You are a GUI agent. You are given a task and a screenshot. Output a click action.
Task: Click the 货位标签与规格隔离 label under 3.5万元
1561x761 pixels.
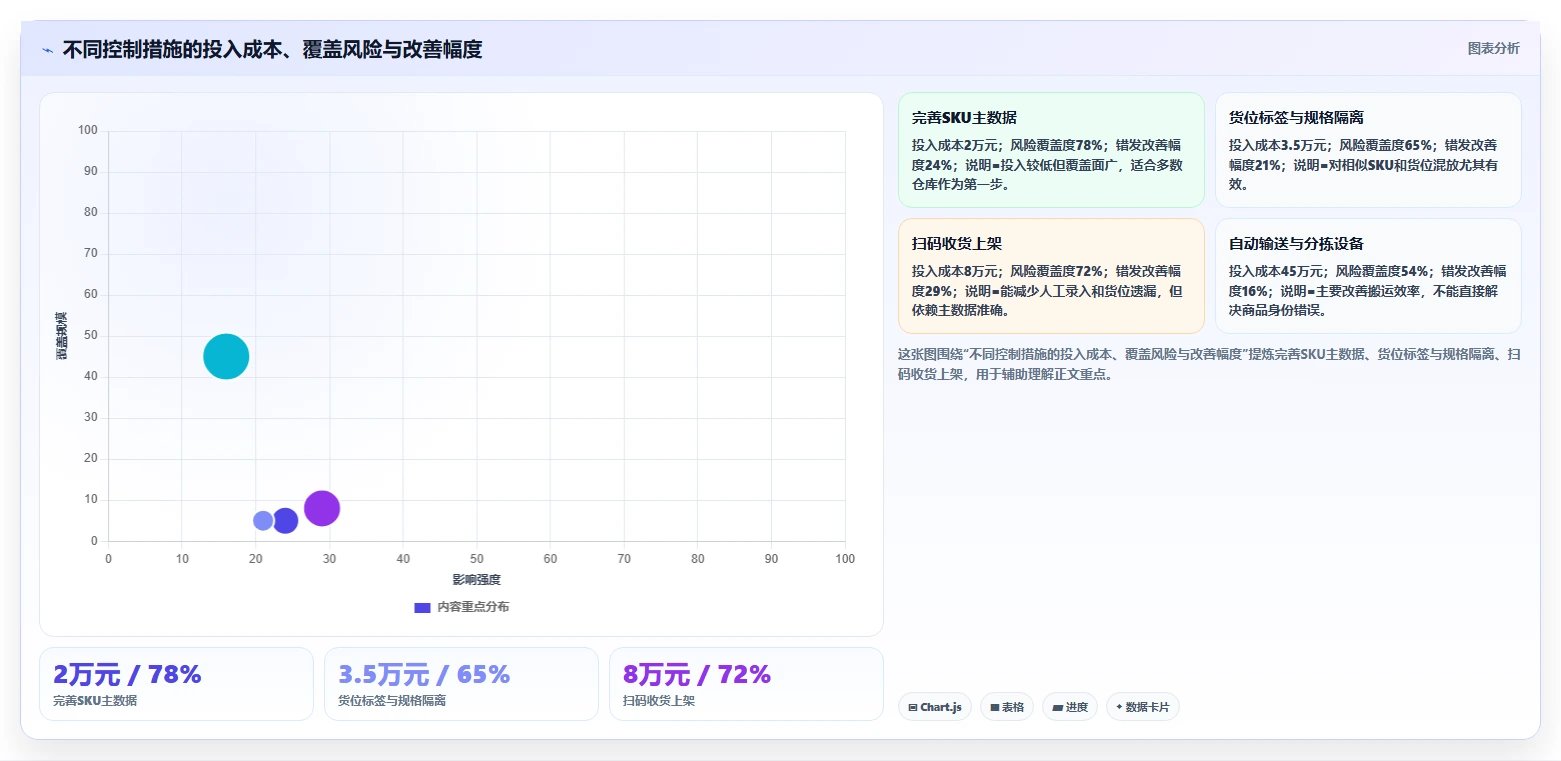[392, 701]
